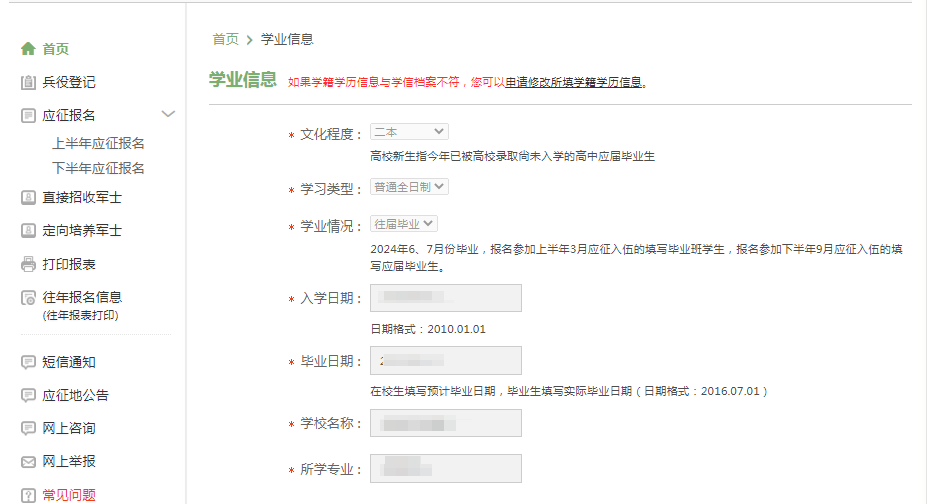Click the home icon beside 首页
This screenshot has width=927, height=504.
coord(28,49)
